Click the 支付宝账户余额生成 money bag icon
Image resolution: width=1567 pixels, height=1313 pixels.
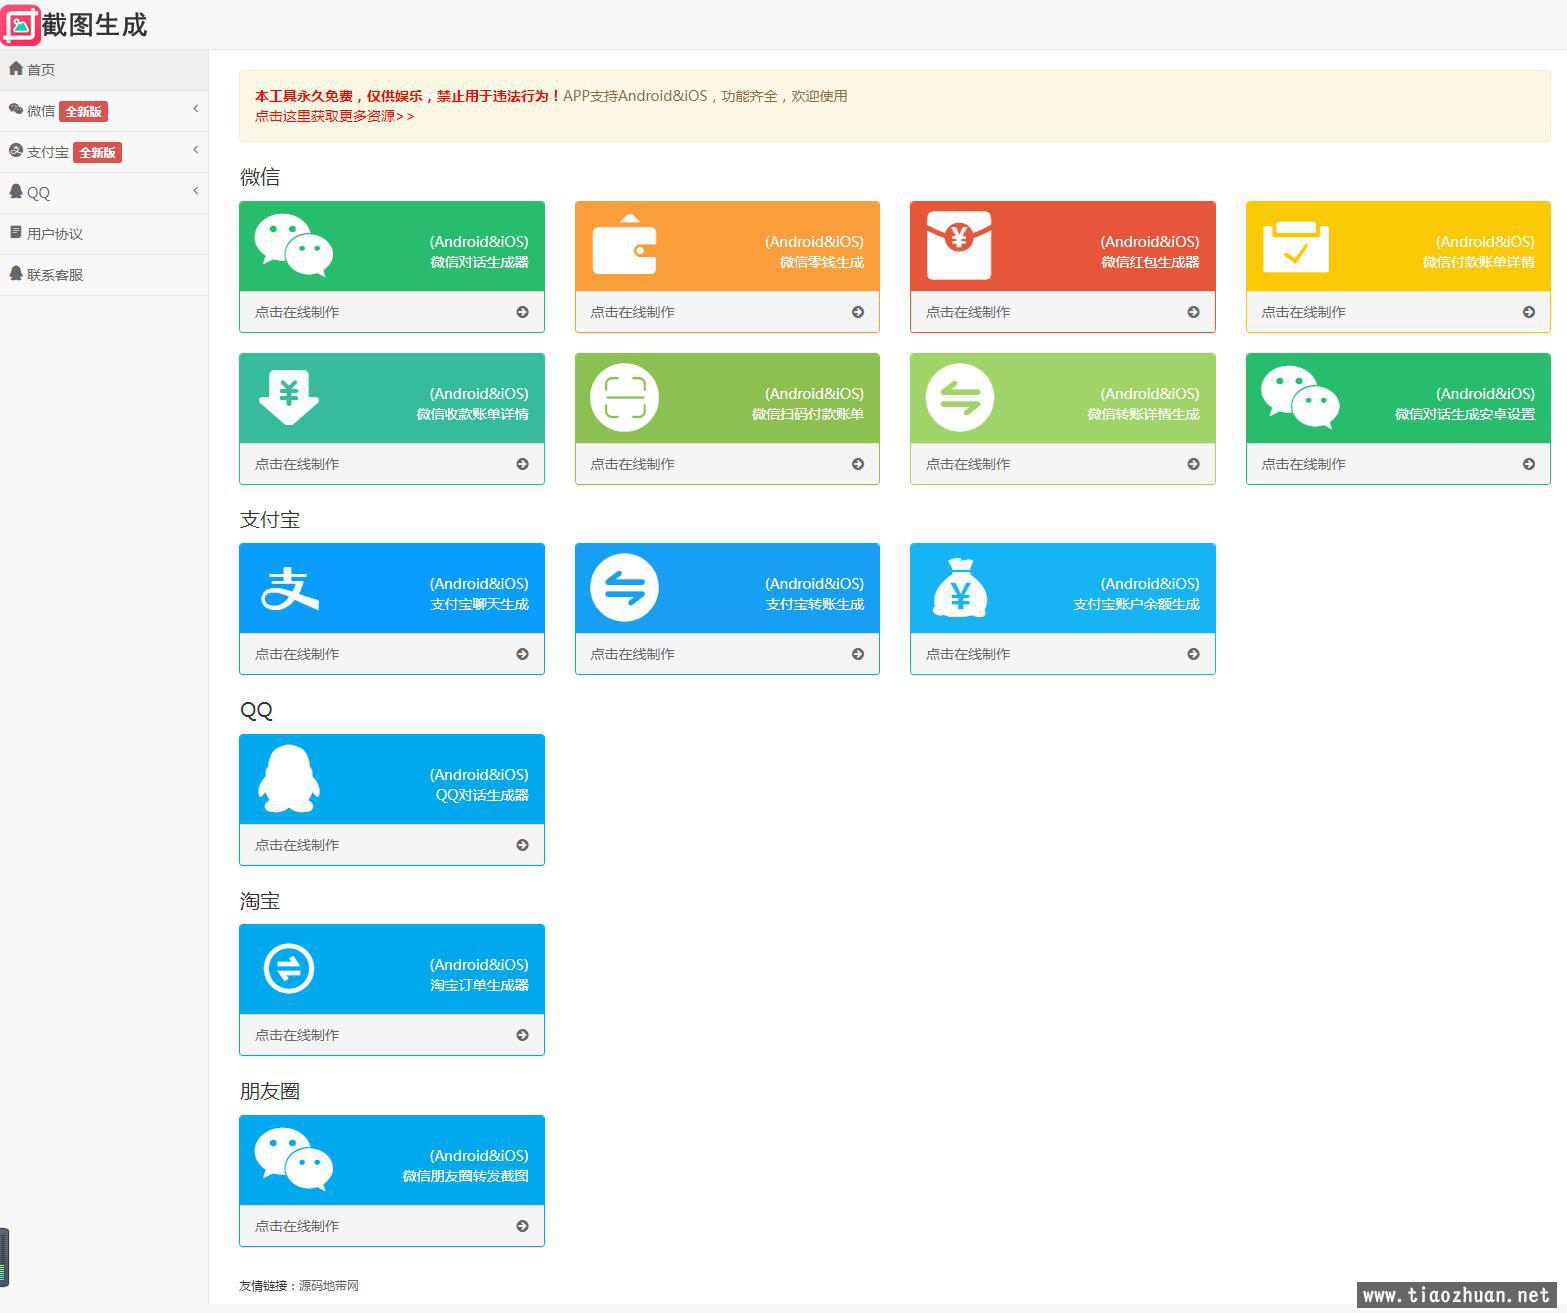click(x=960, y=587)
